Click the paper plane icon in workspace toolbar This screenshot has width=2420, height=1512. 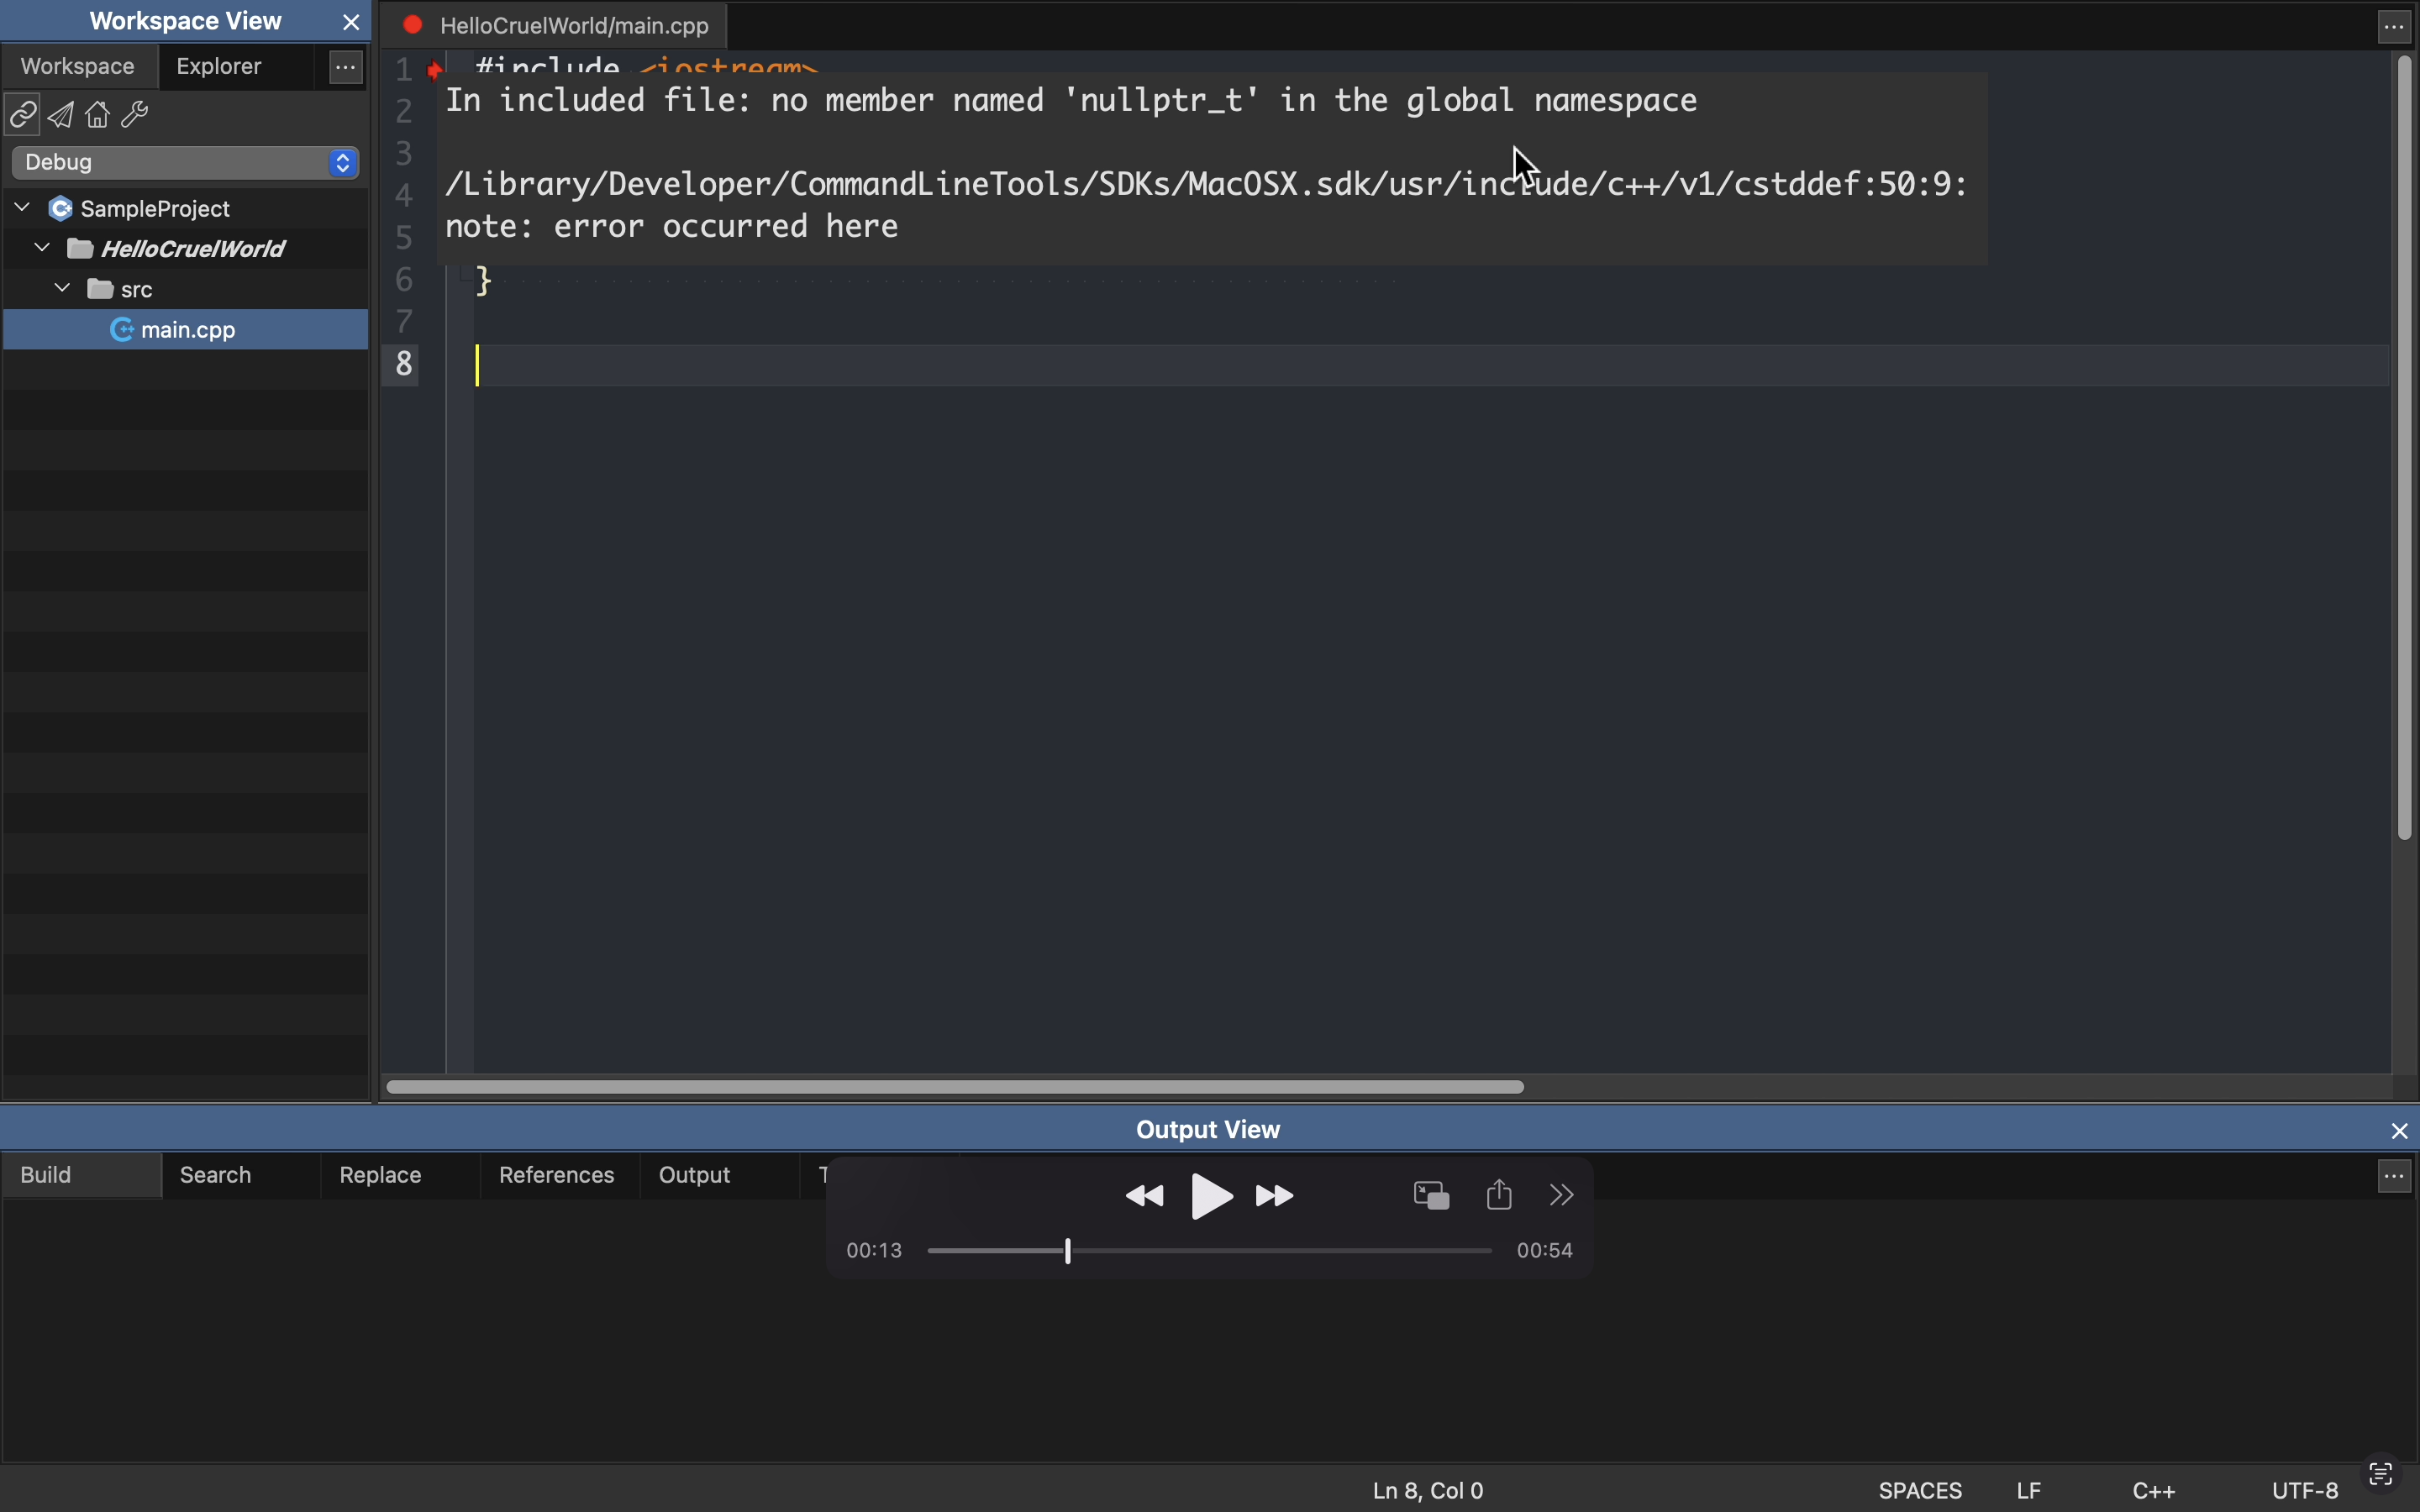tap(62, 116)
